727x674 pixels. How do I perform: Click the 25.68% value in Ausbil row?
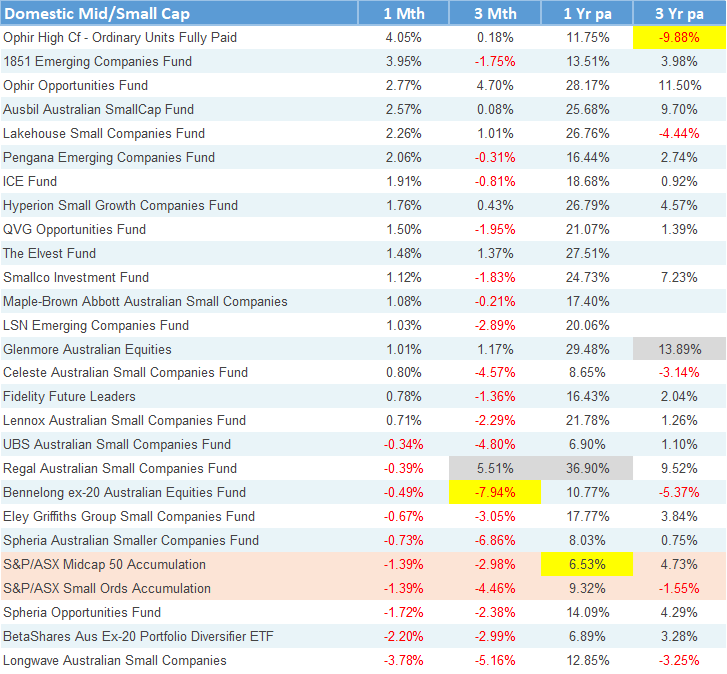pyautogui.click(x=587, y=109)
